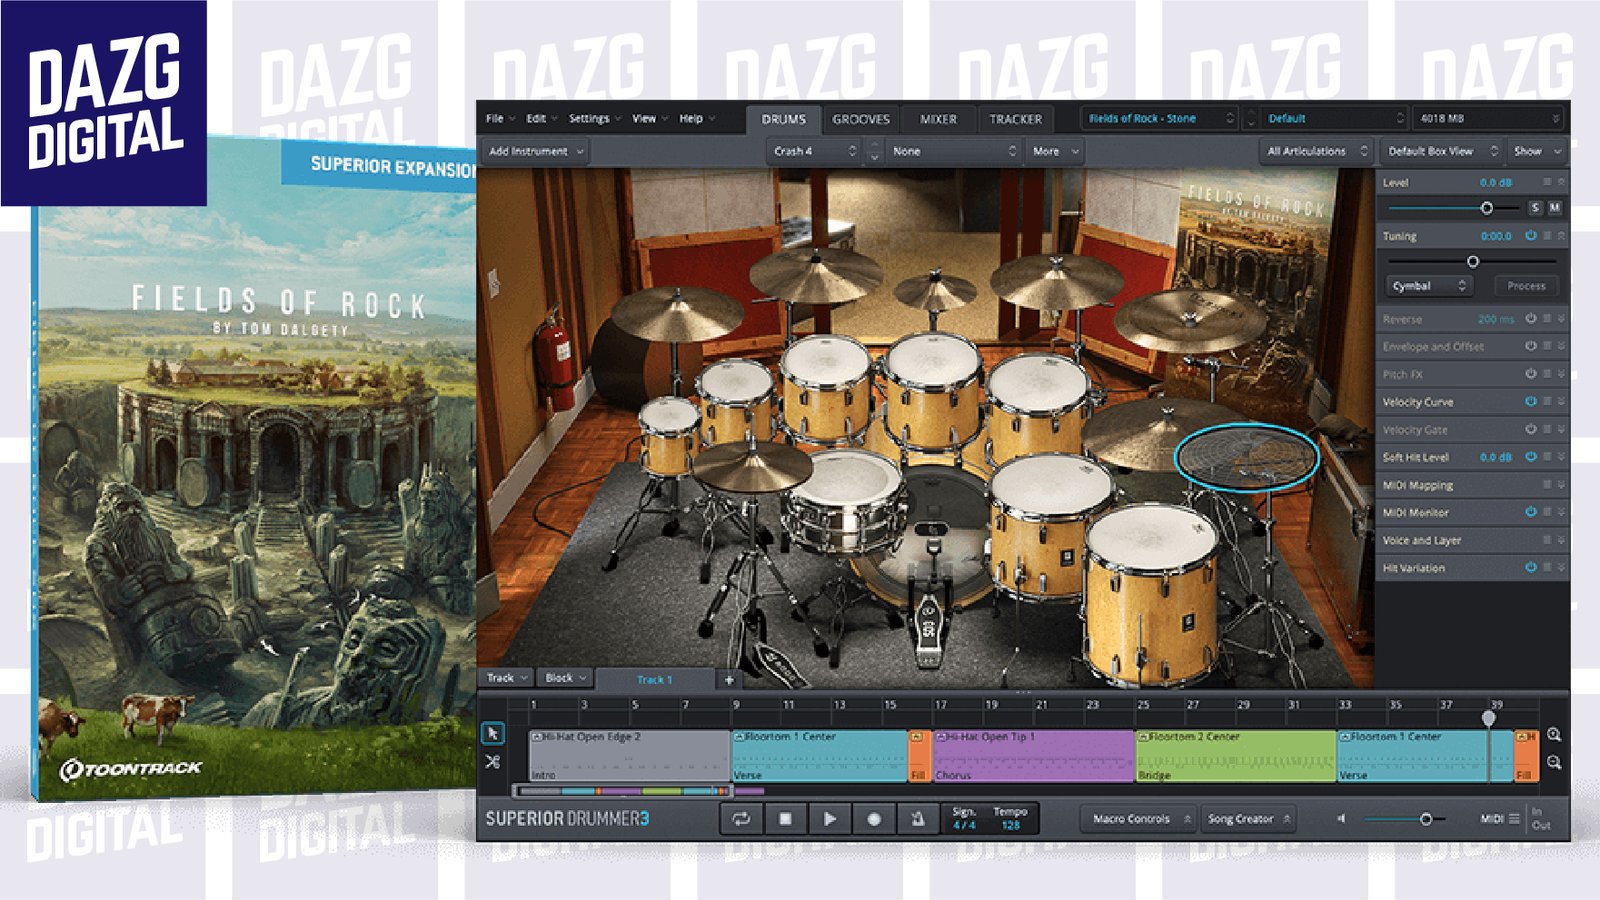Open the Fields of Rock - Stone library selector

pos(1160,118)
